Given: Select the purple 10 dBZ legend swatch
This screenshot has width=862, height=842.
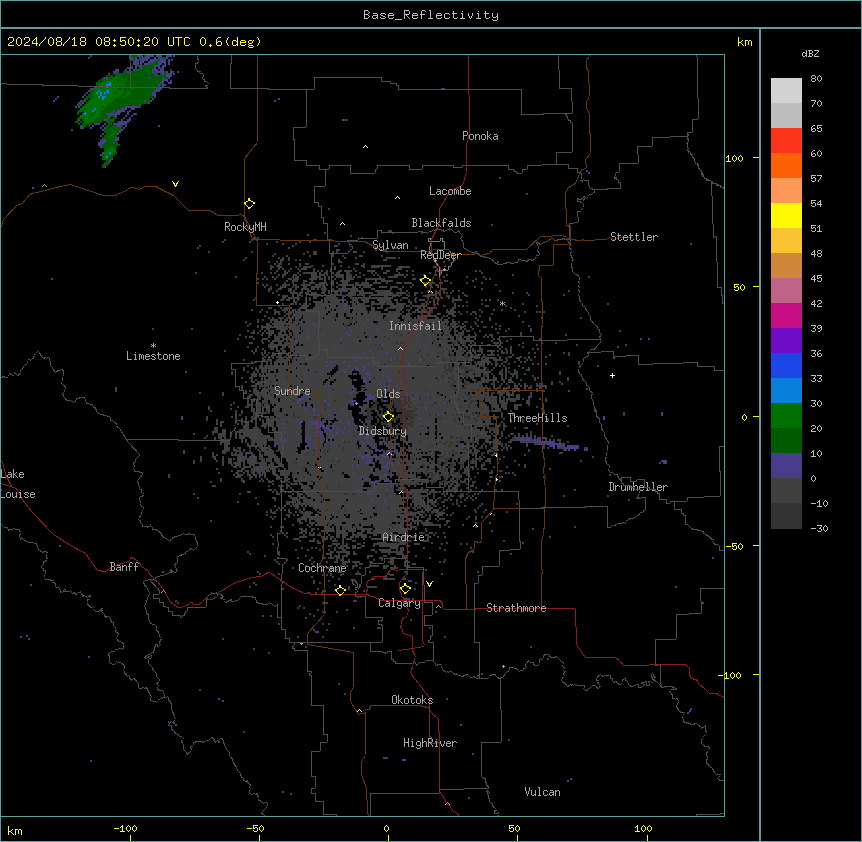Looking at the screenshot, I should tap(786, 466).
